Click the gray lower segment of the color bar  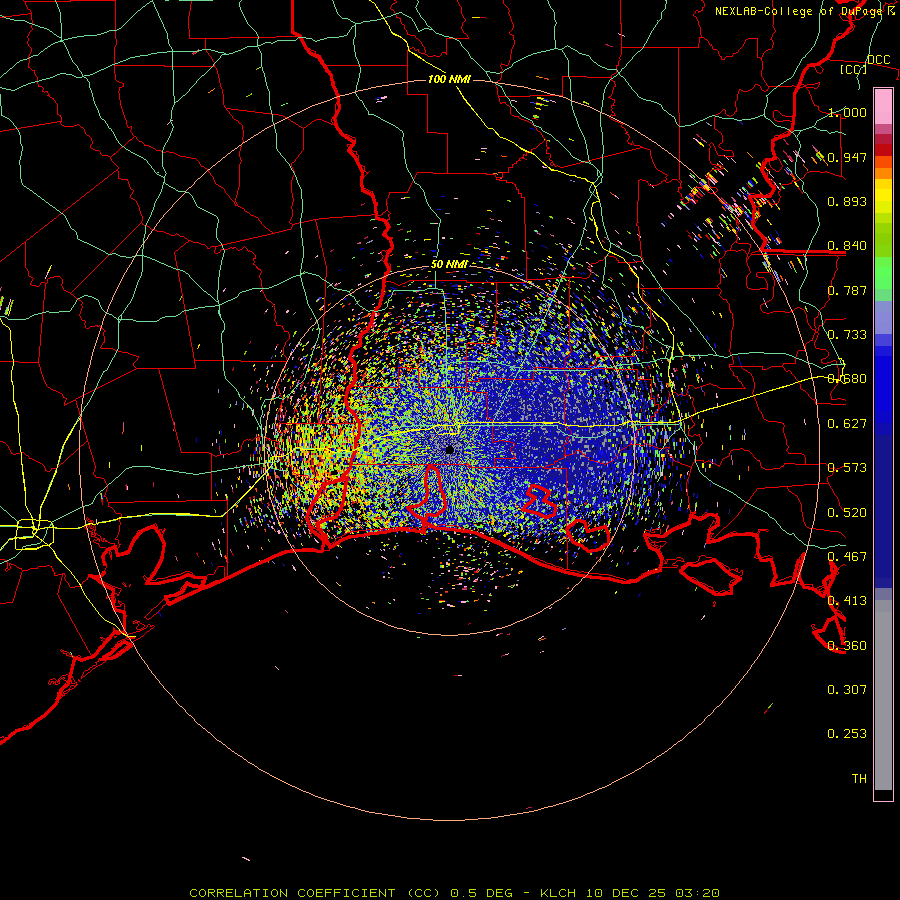point(883,695)
